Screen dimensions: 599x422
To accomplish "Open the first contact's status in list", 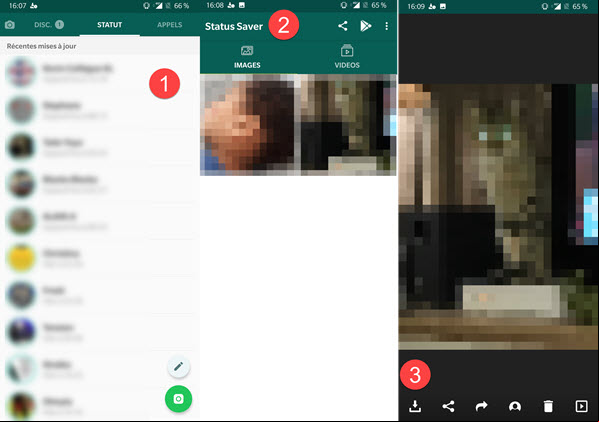I will [99, 73].
